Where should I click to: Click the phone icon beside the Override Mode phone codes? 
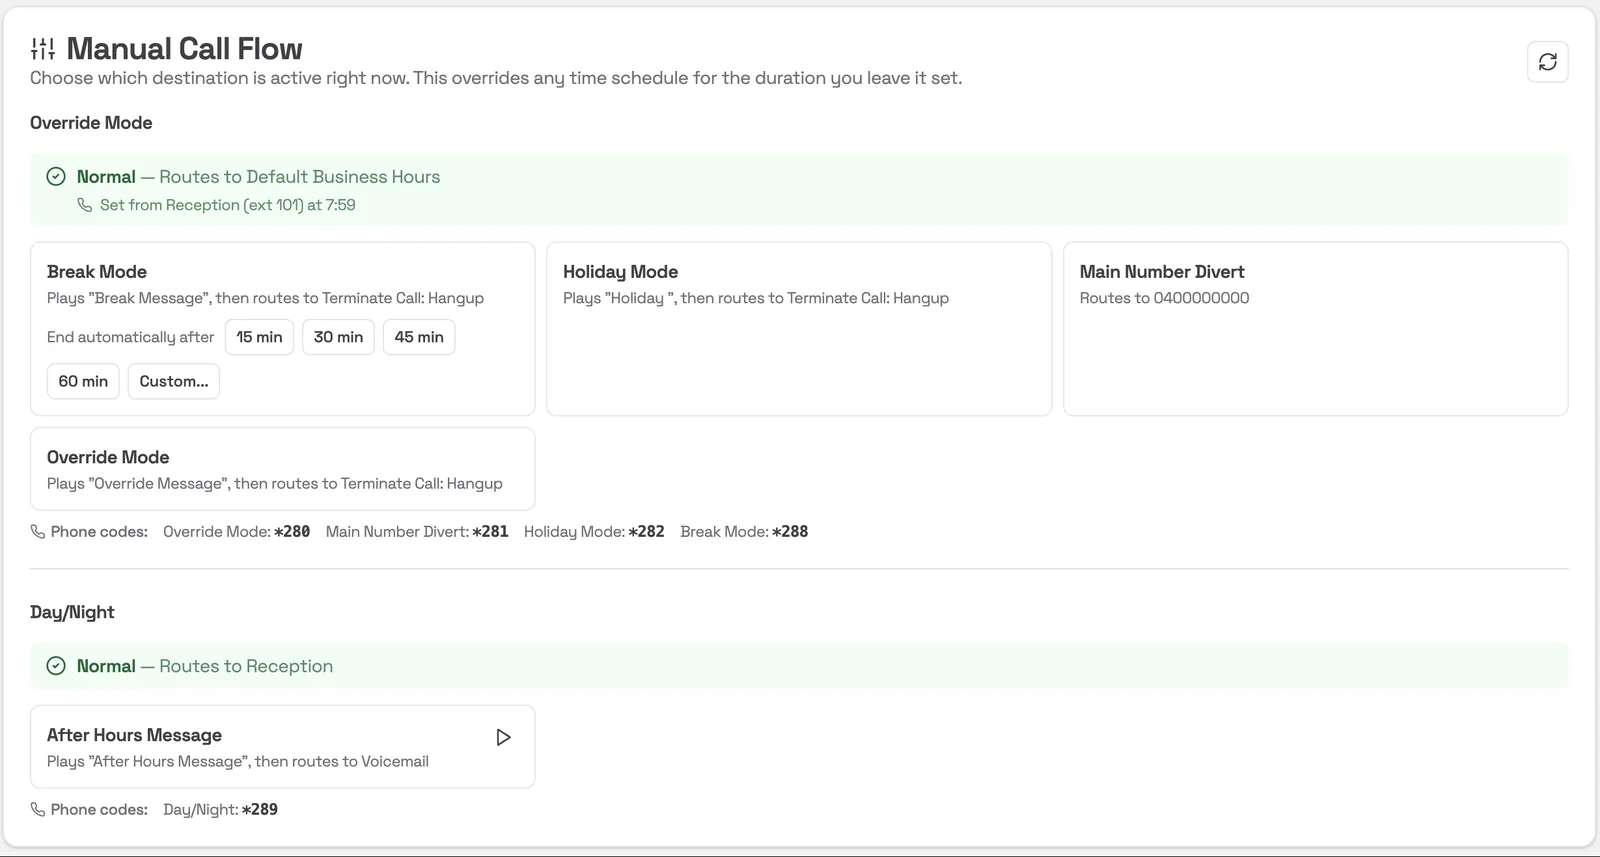tap(37, 532)
